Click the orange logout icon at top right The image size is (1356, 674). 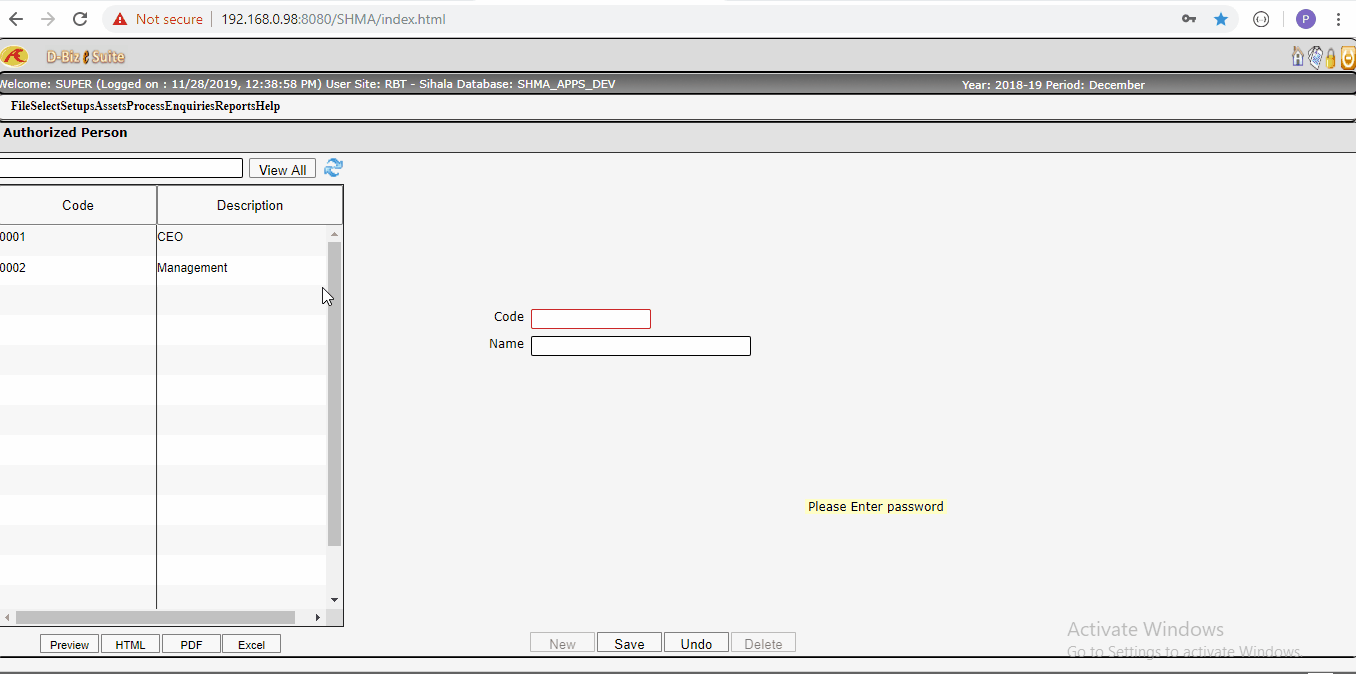1348,57
